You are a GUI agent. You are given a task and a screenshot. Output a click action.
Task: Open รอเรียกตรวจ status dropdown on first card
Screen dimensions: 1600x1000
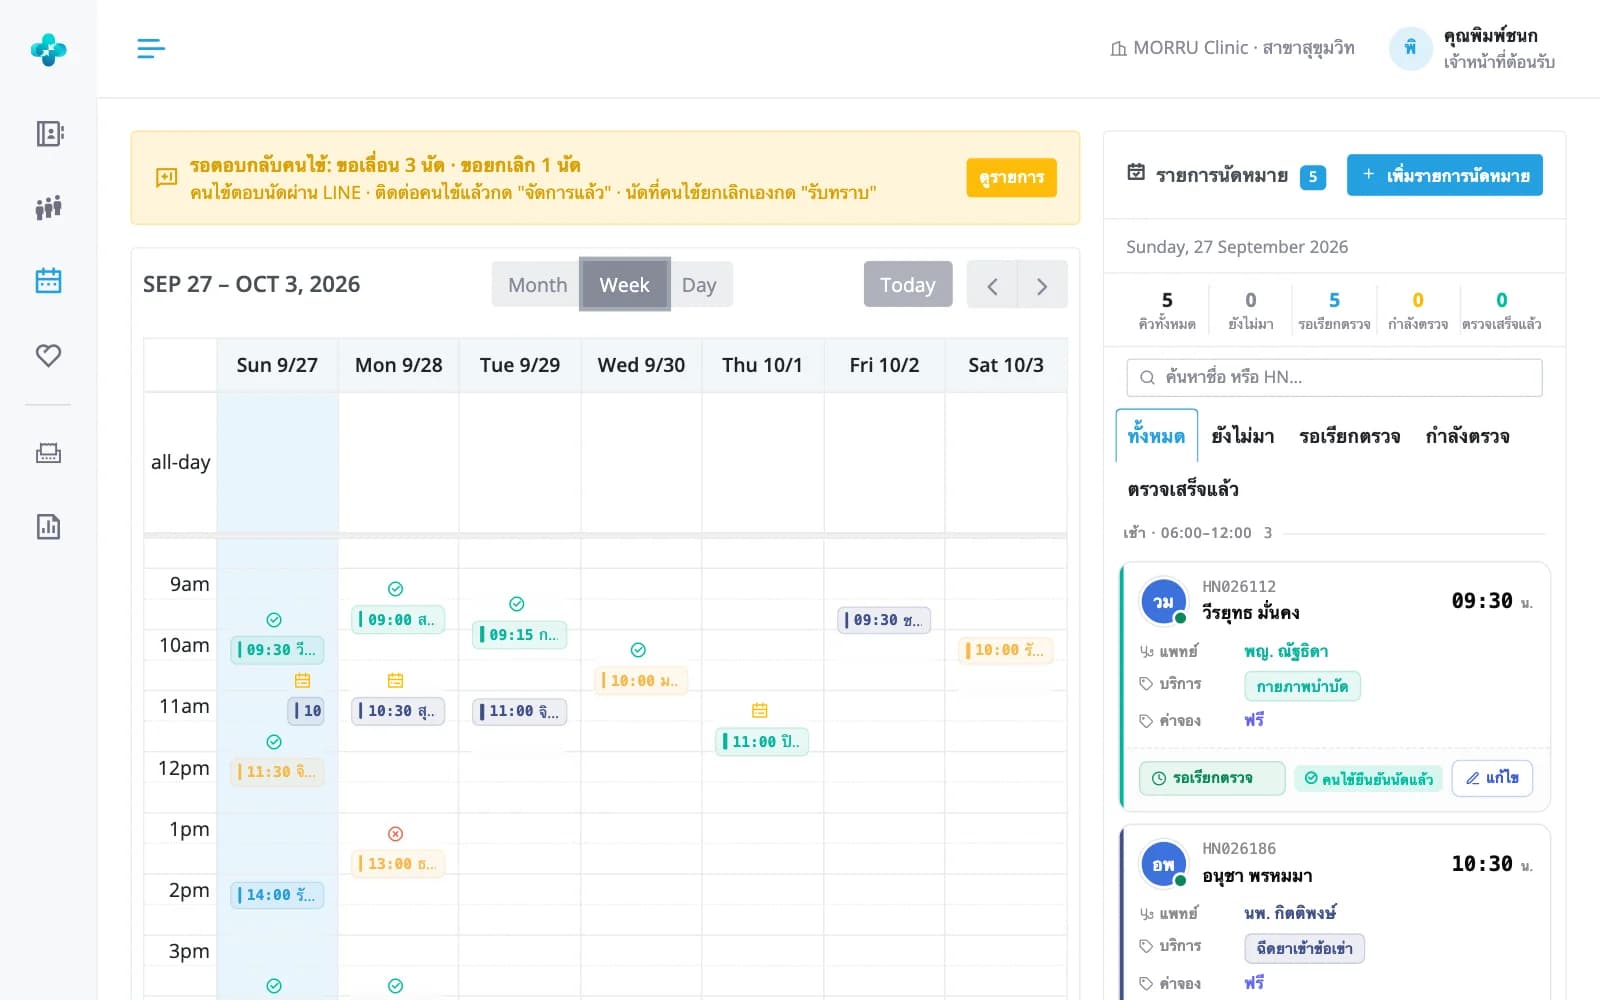pyautogui.click(x=1212, y=778)
